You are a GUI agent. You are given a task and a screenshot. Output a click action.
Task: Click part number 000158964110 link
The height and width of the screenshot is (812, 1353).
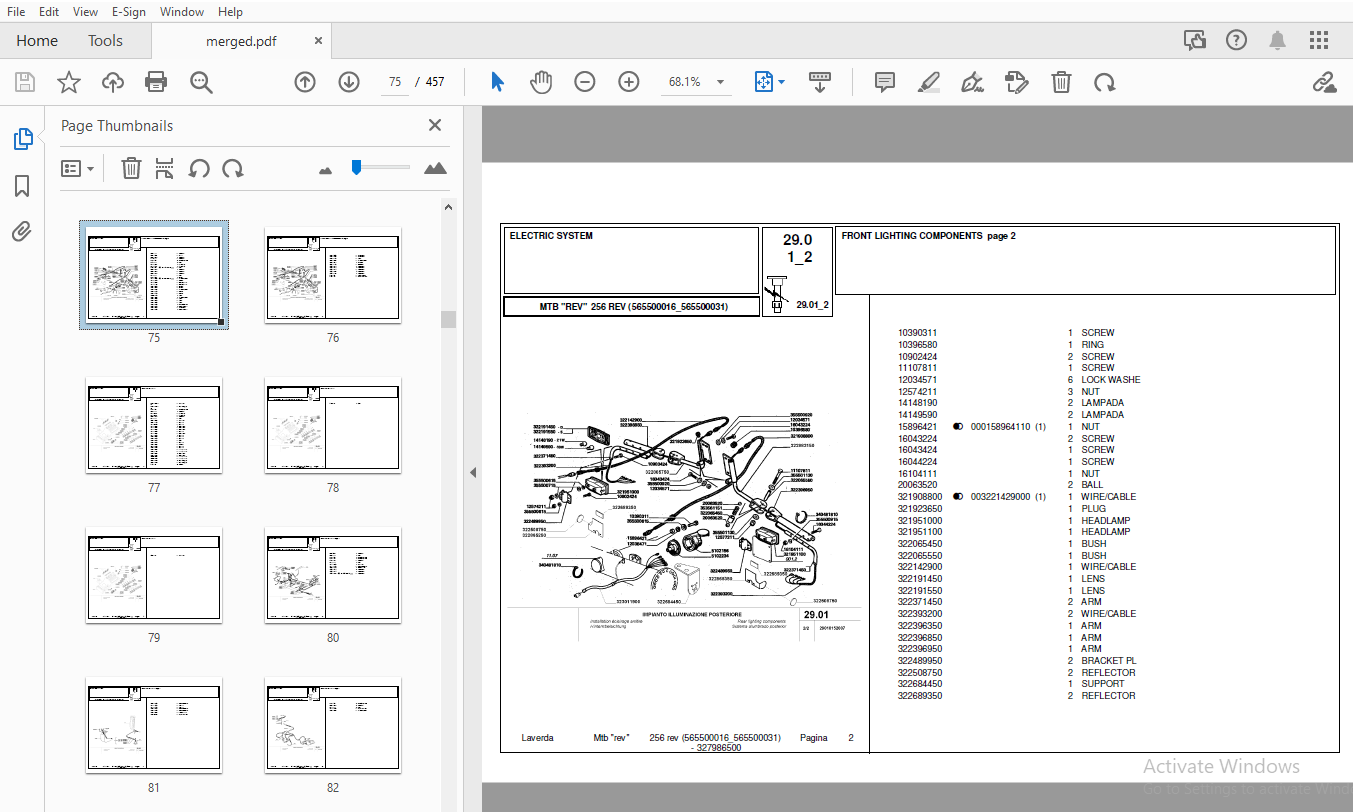(1001, 427)
